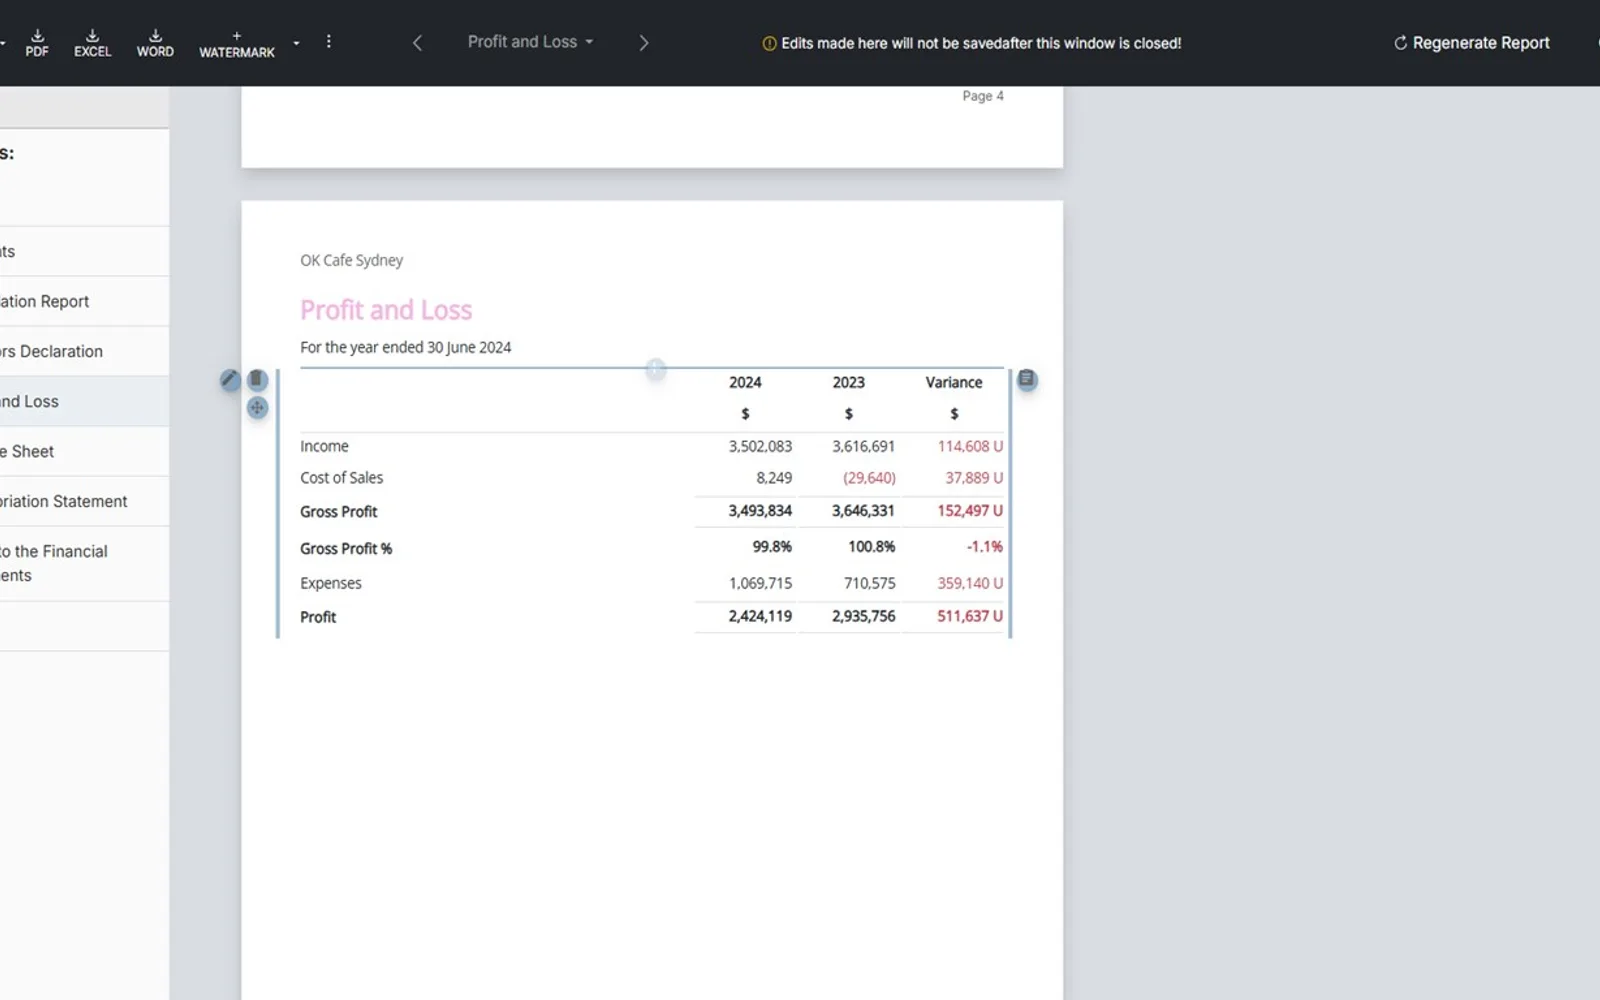1600x1000 pixels.
Task: Click the Expenses row label
Action: (331, 583)
